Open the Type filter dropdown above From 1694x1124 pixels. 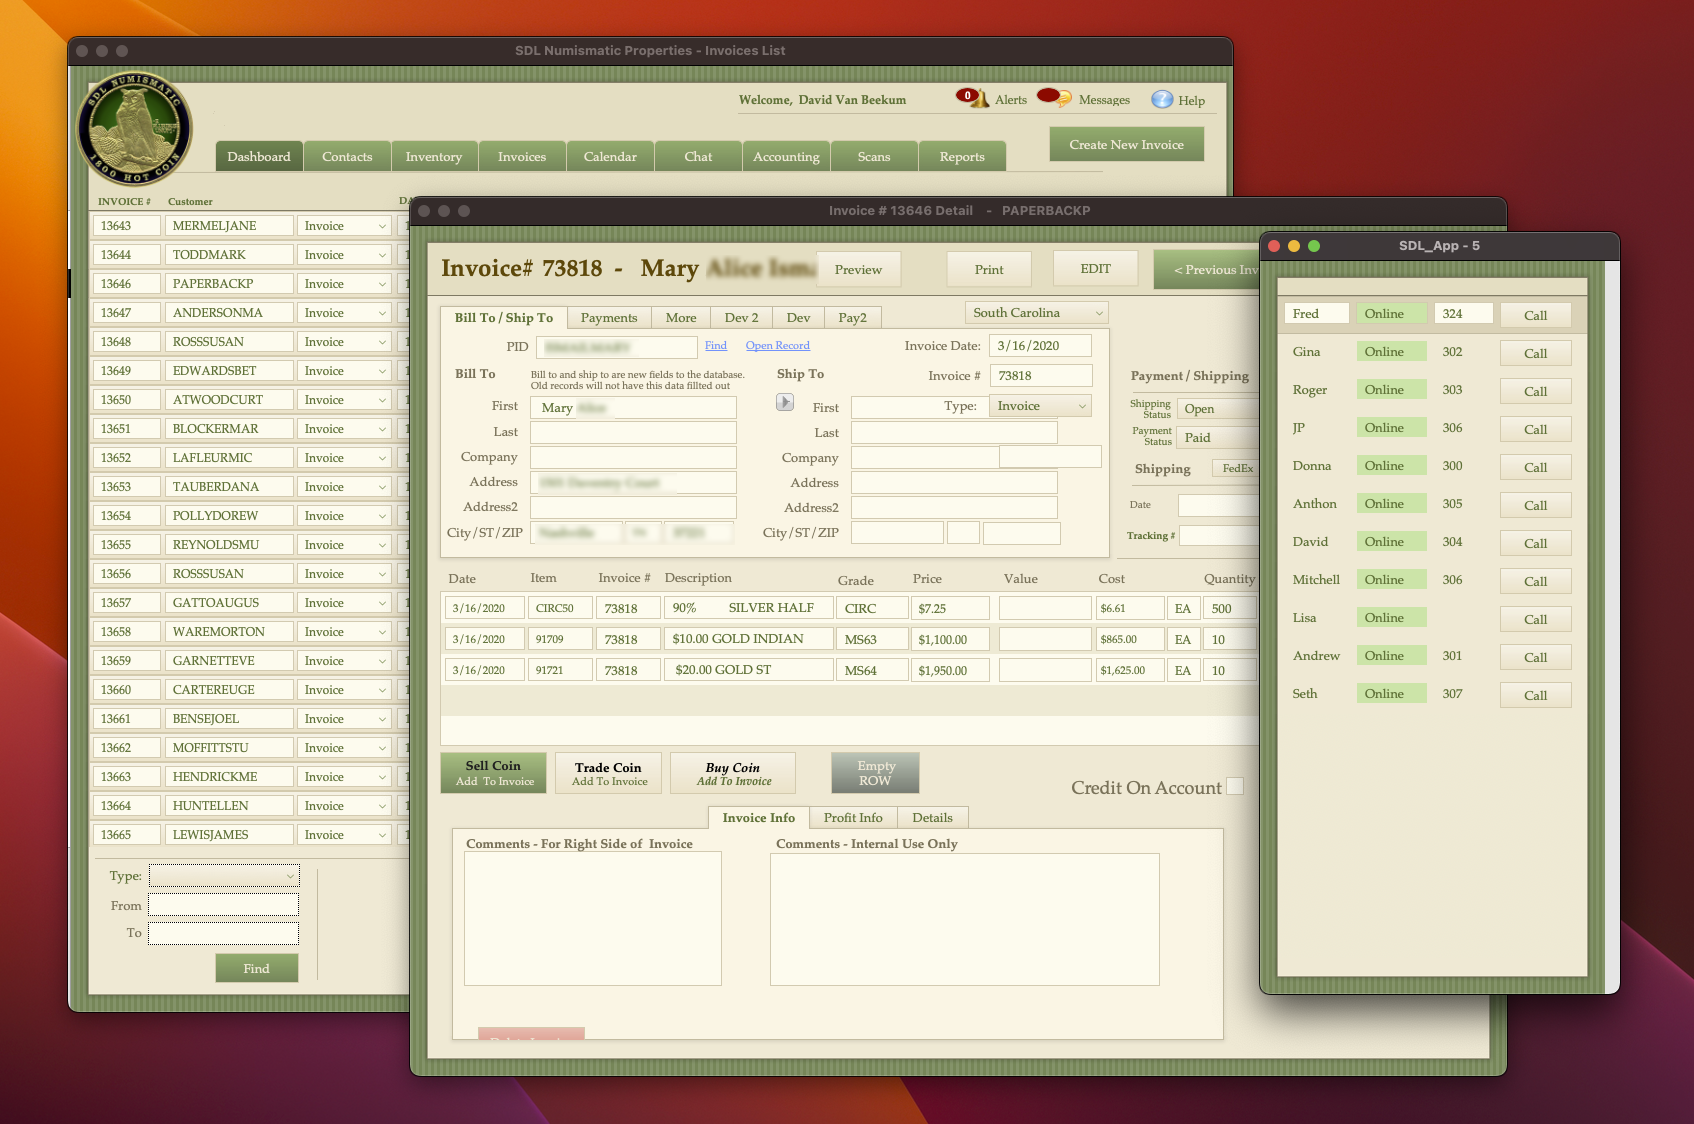(x=224, y=876)
